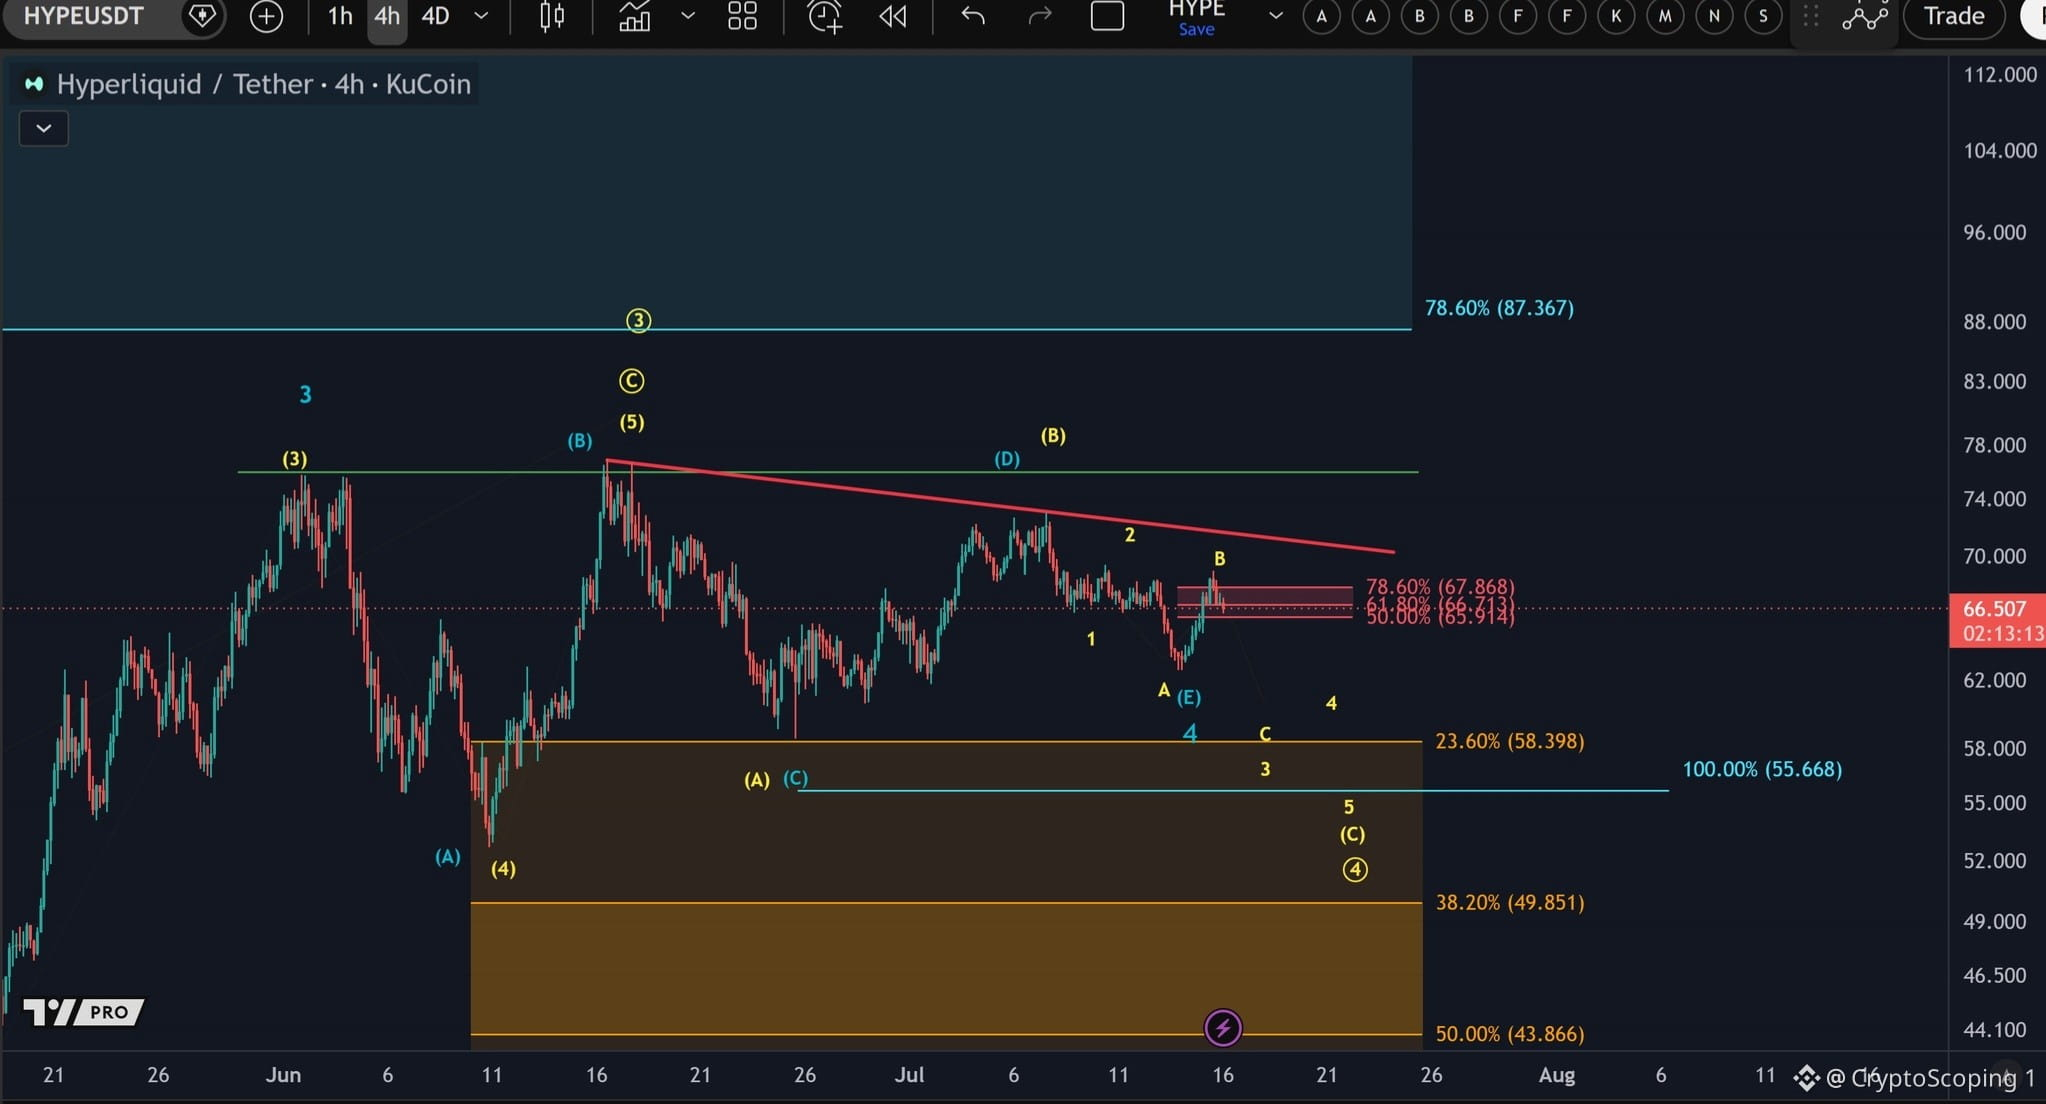Select the circled C wave label

(631, 381)
